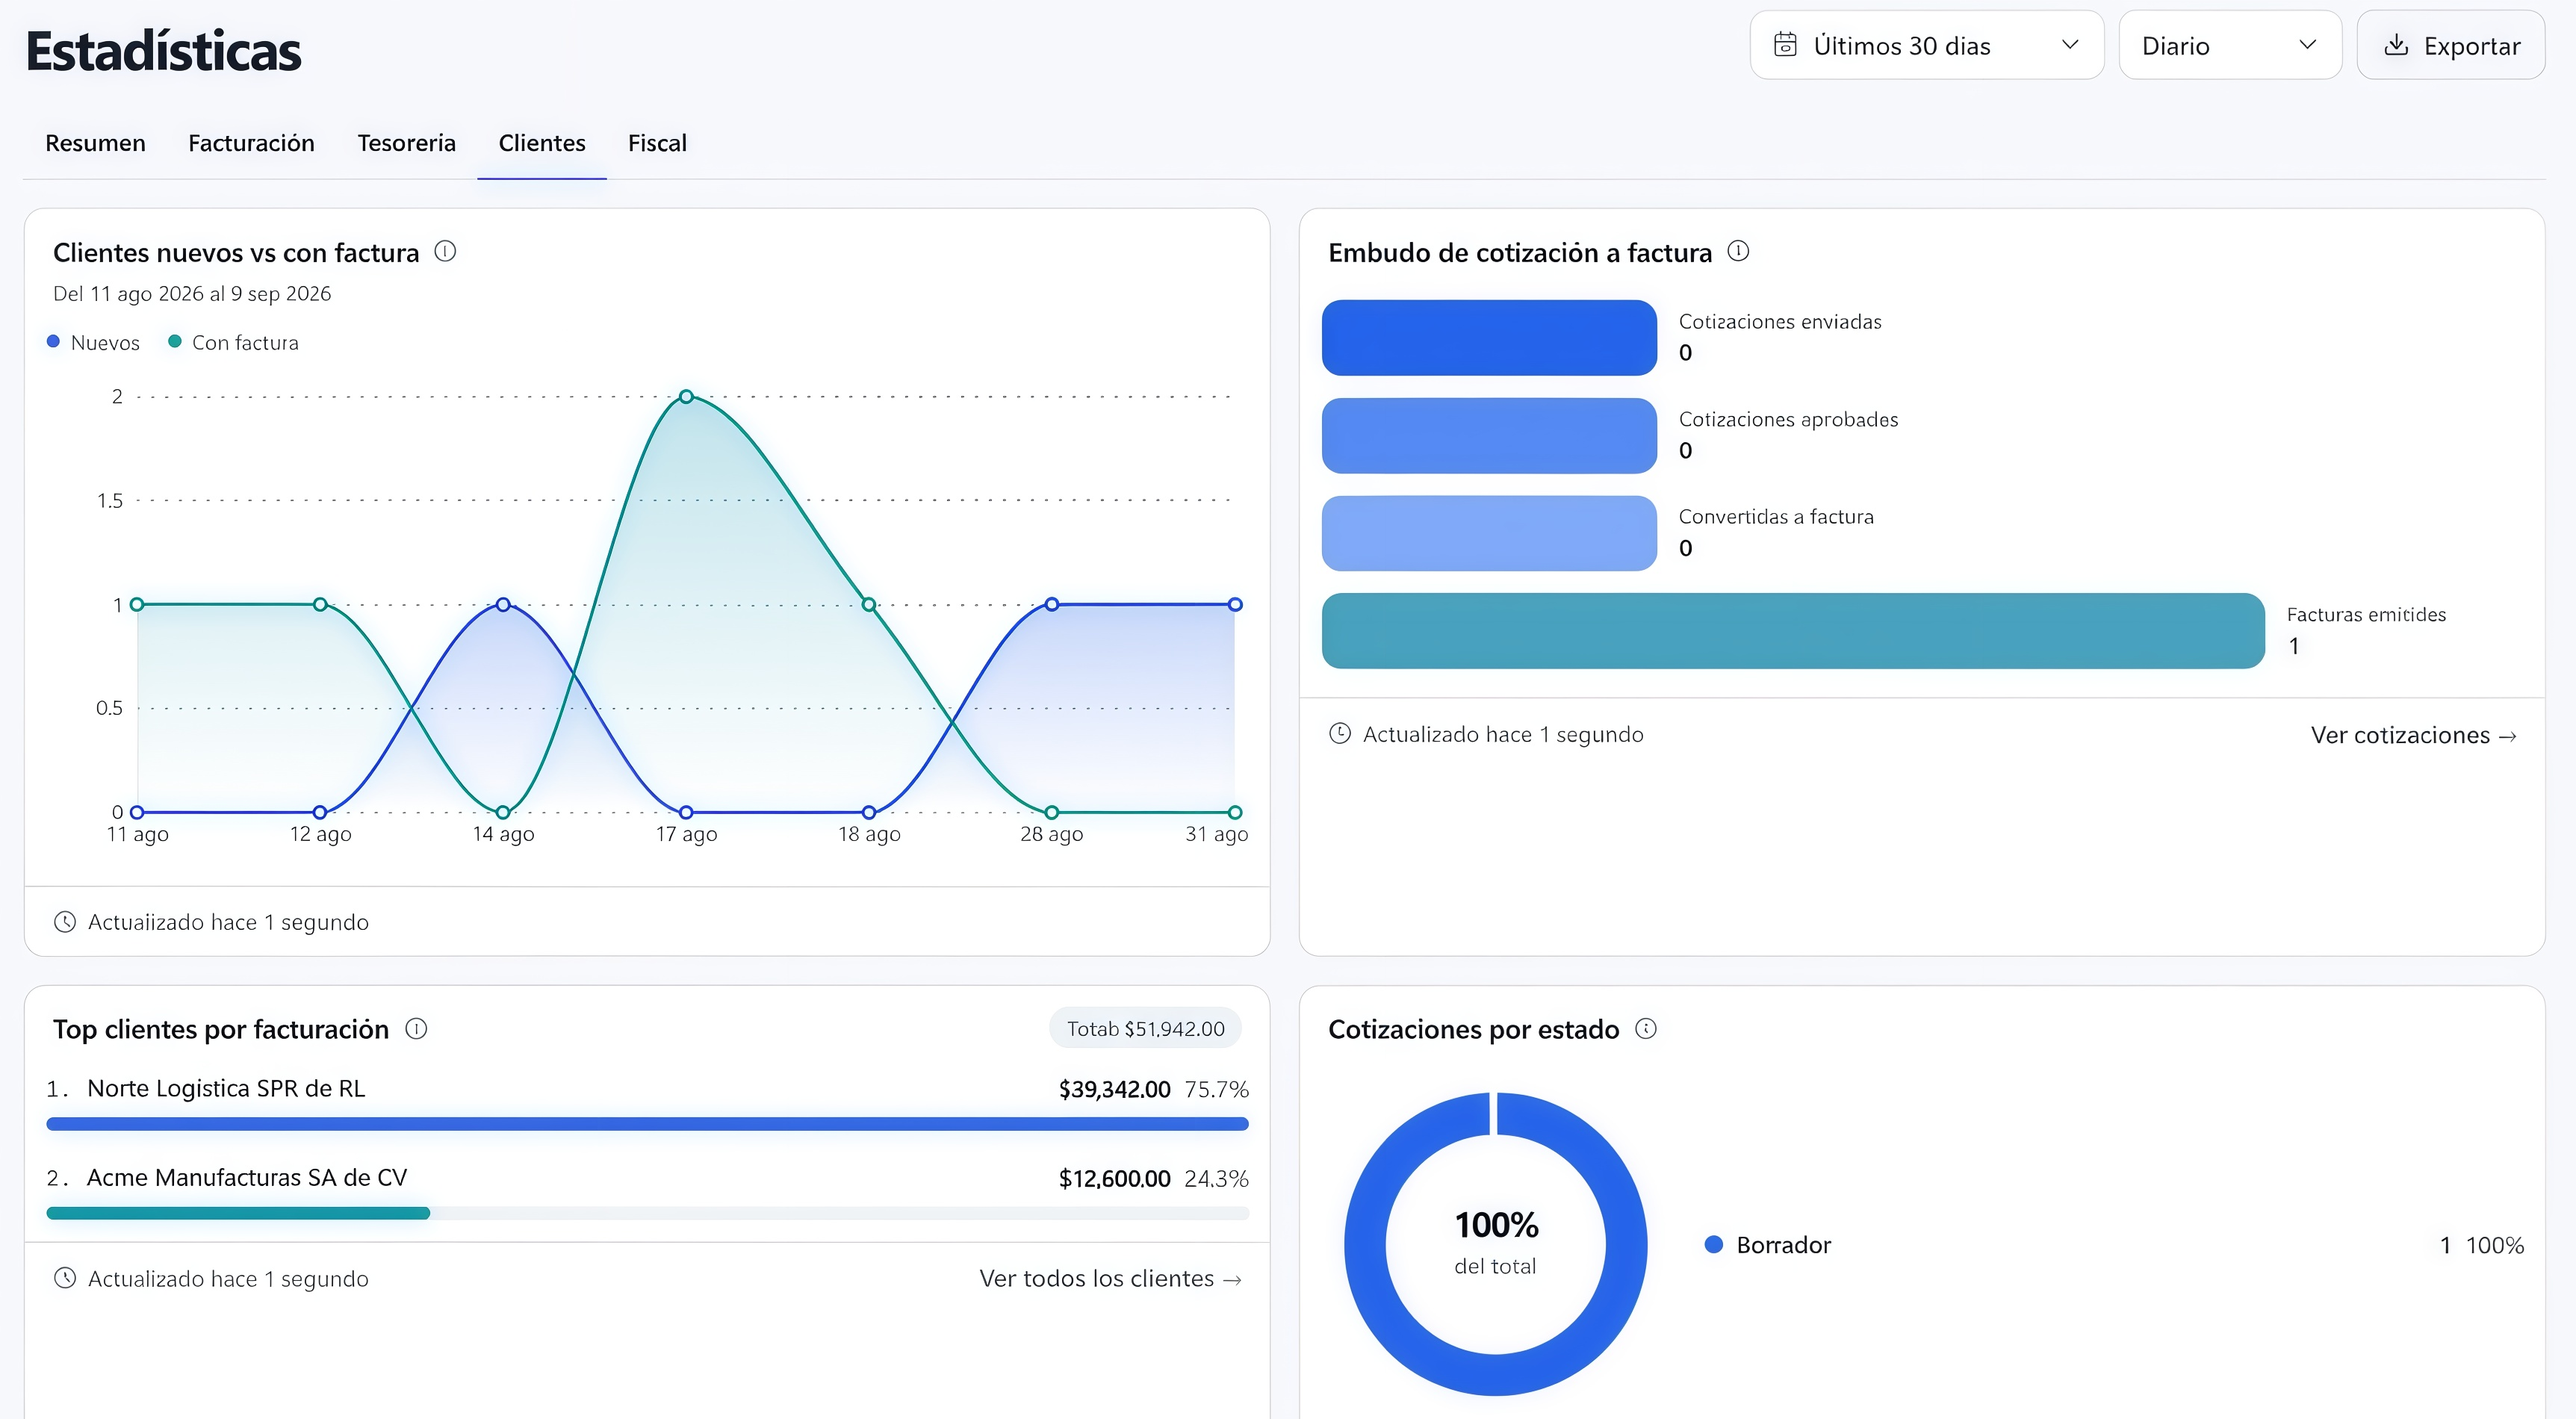Image resolution: width=2576 pixels, height=1419 pixels.
Task: Open the Tesorería tab
Action: coord(406,143)
